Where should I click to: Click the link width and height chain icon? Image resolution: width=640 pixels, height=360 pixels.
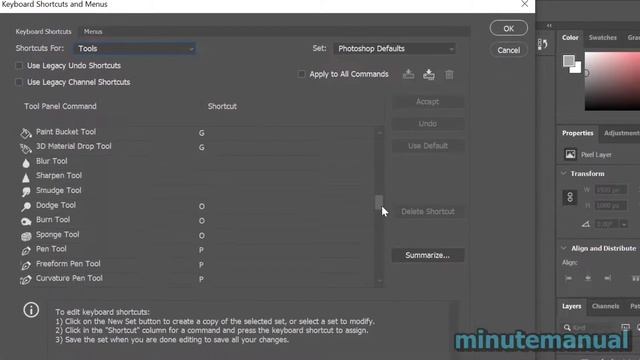570,197
